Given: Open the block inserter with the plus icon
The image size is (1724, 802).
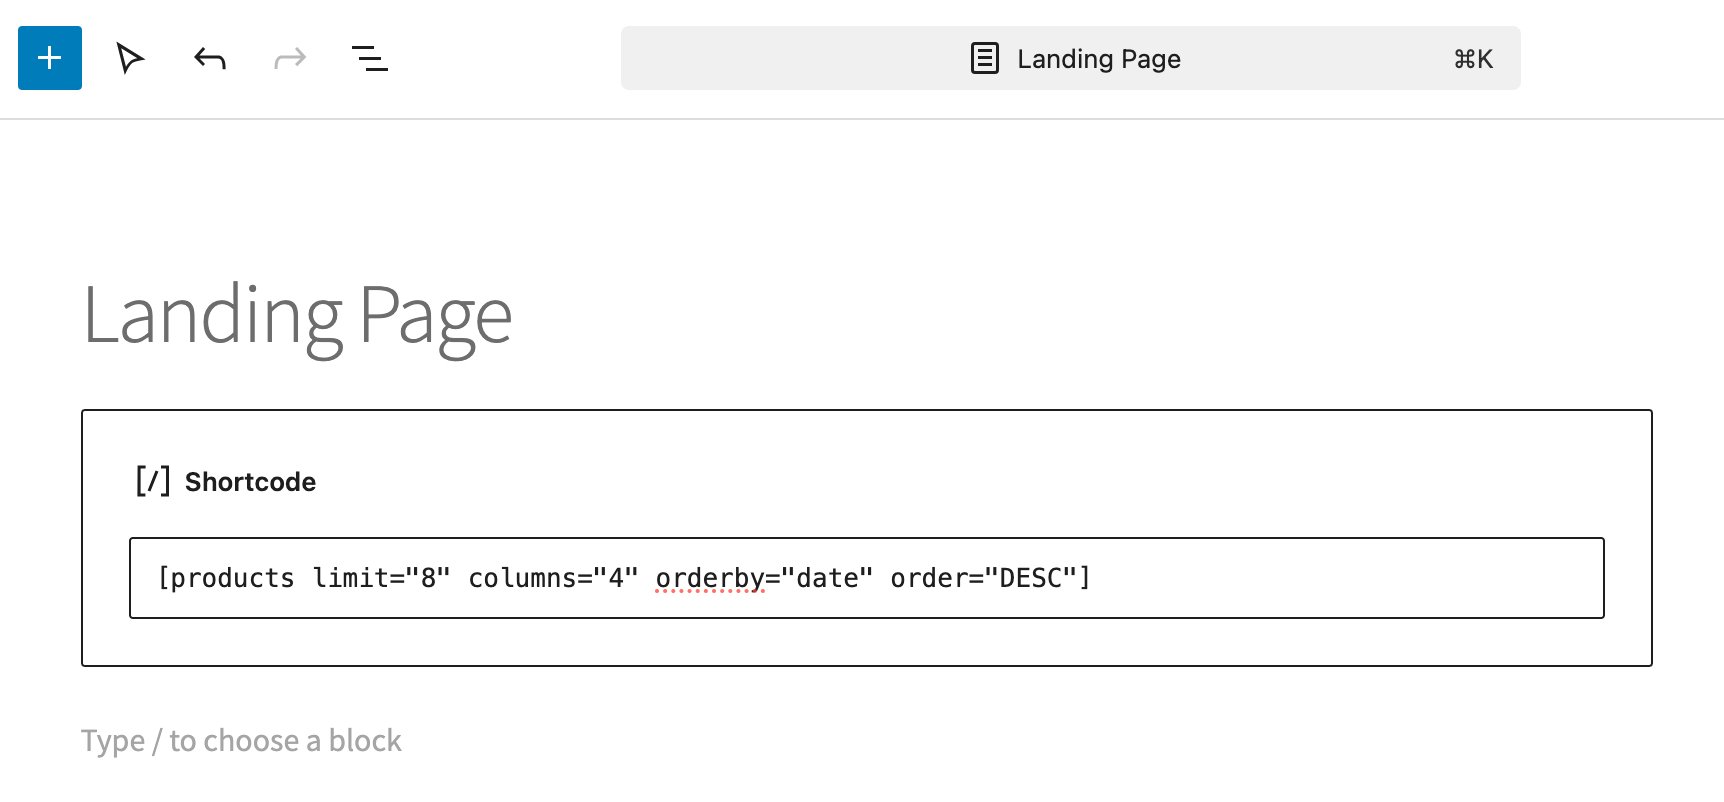Looking at the screenshot, I should (49, 58).
